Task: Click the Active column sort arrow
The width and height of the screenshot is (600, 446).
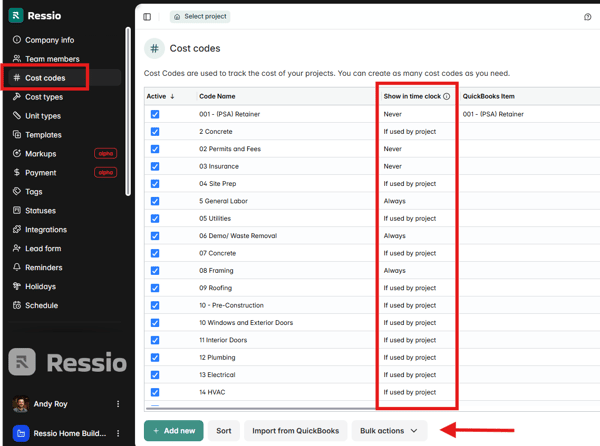Action: coord(174,97)
